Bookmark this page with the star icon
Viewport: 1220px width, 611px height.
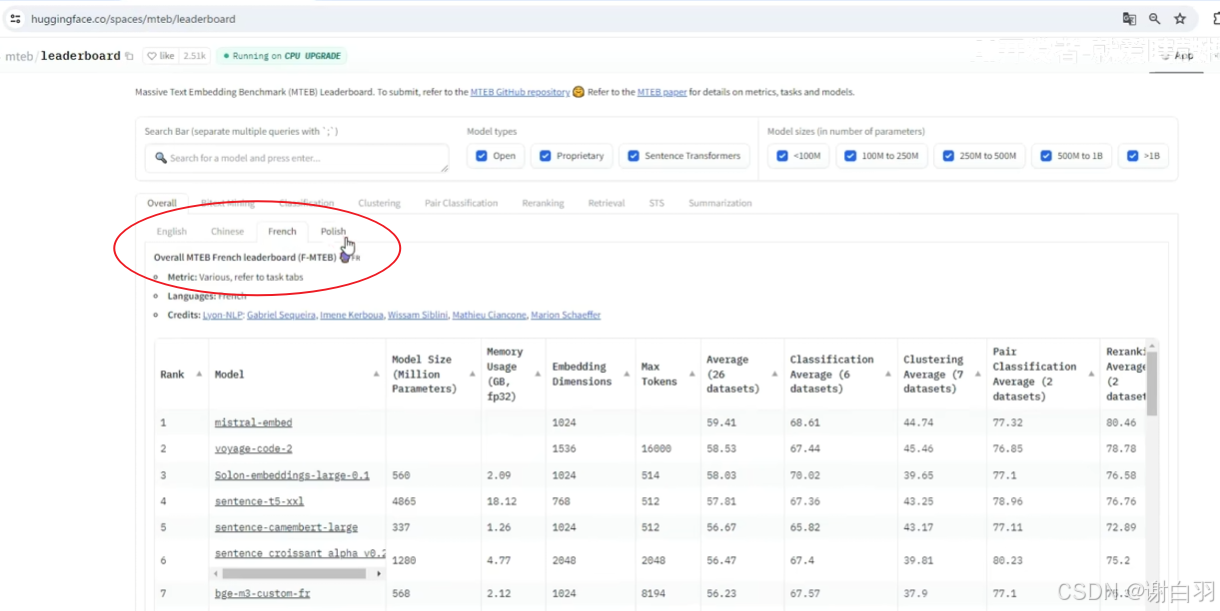coord(1180,19)
